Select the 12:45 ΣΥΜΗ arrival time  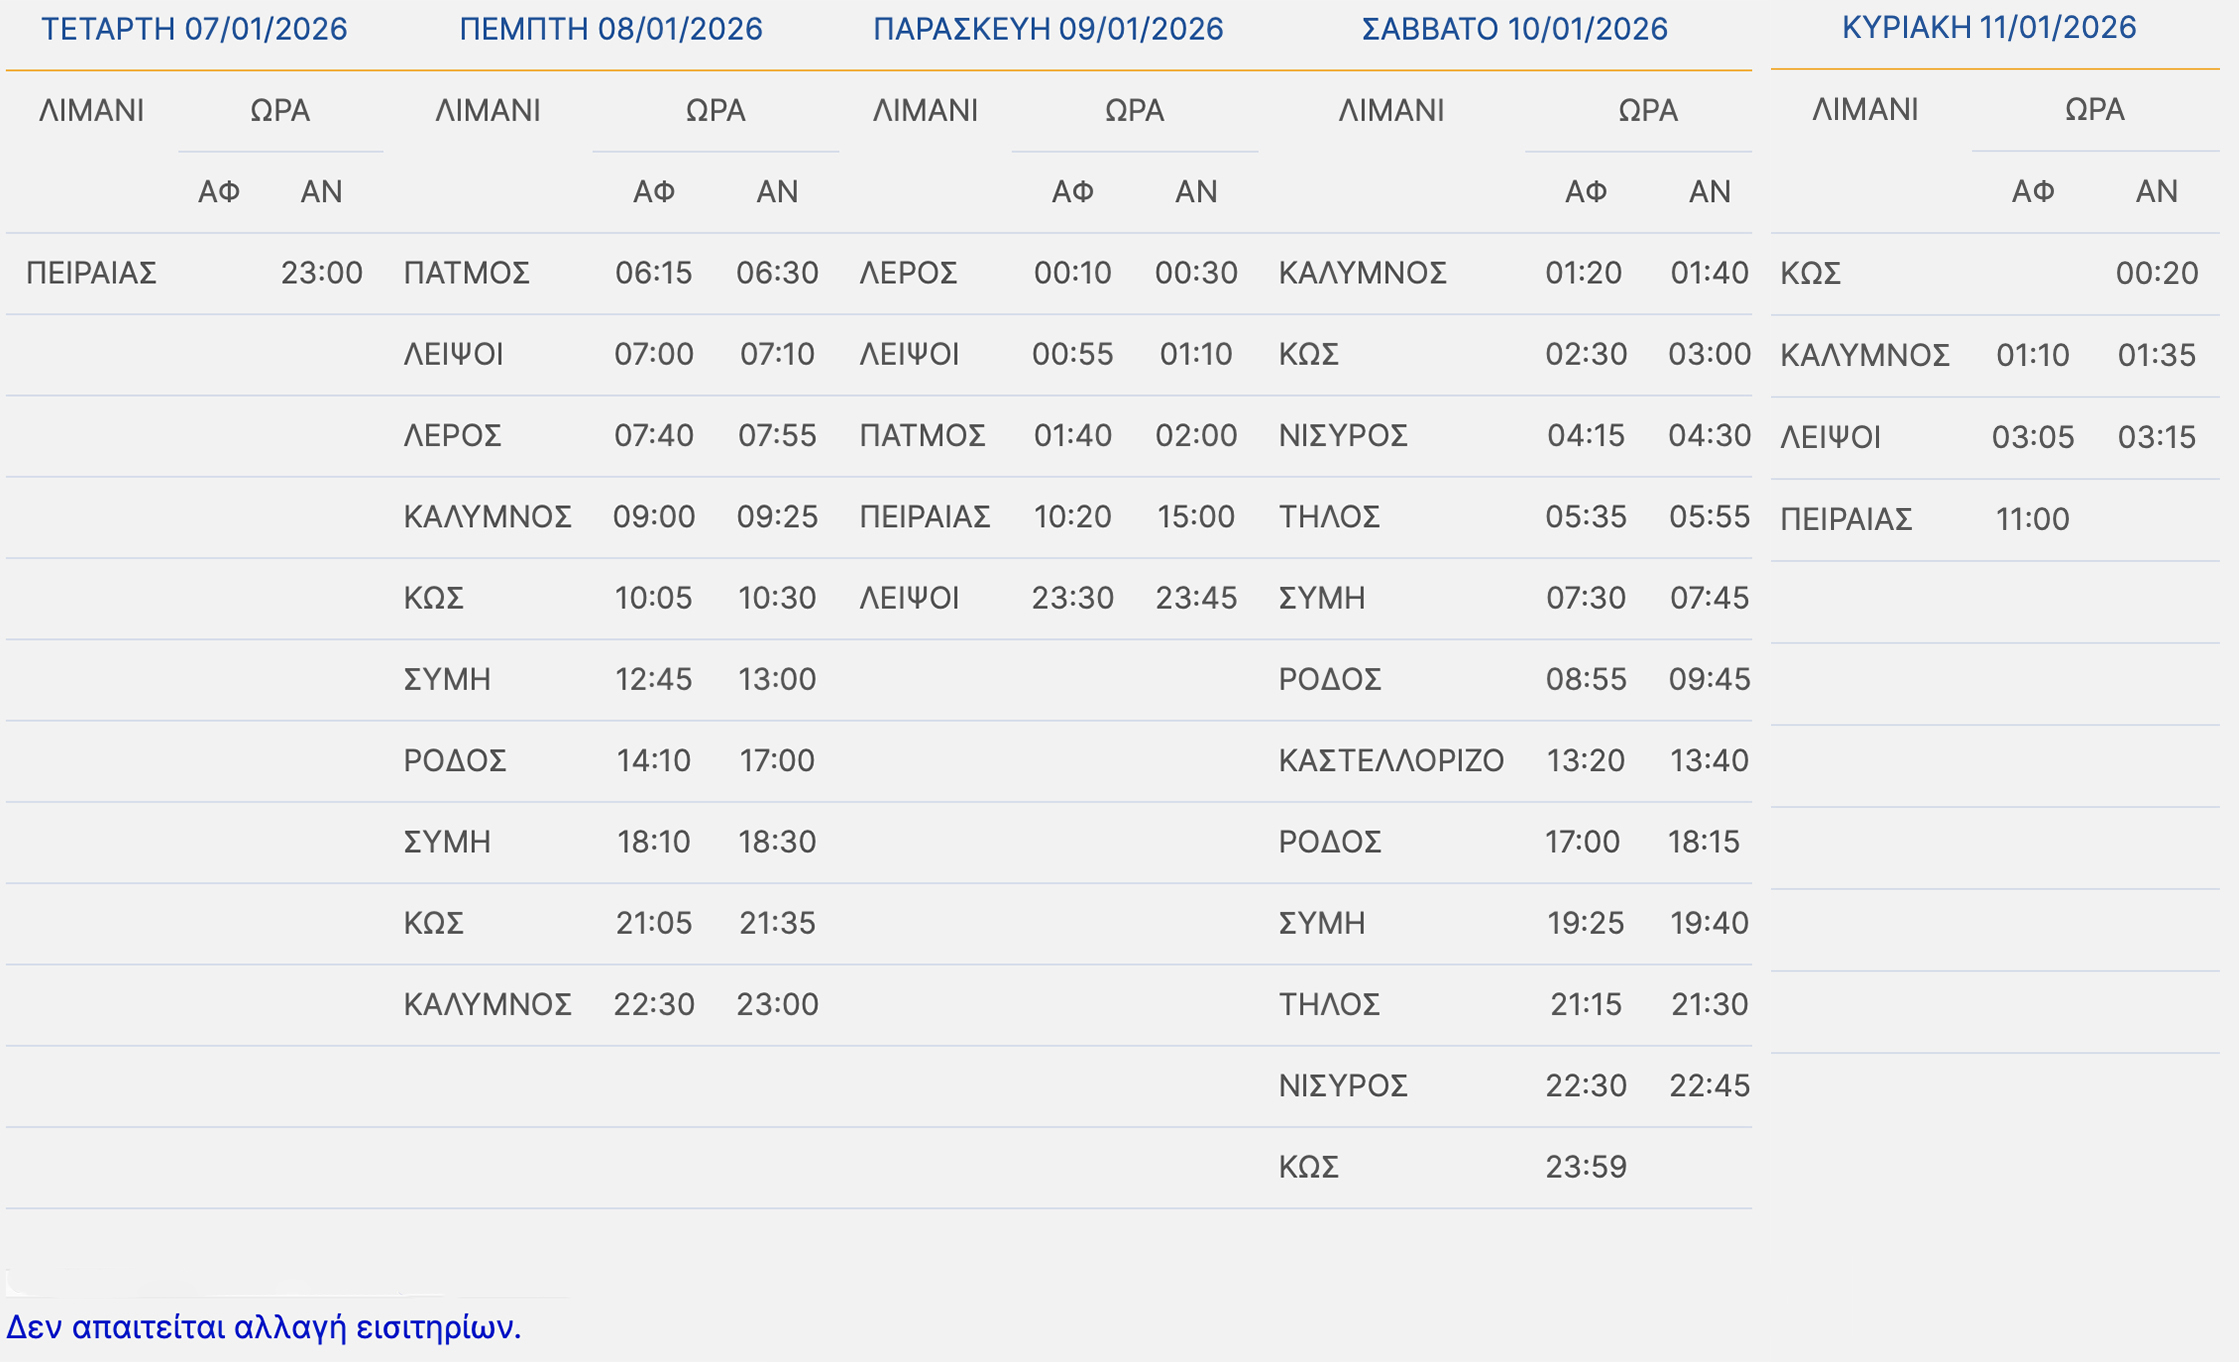tap(653, 680)
